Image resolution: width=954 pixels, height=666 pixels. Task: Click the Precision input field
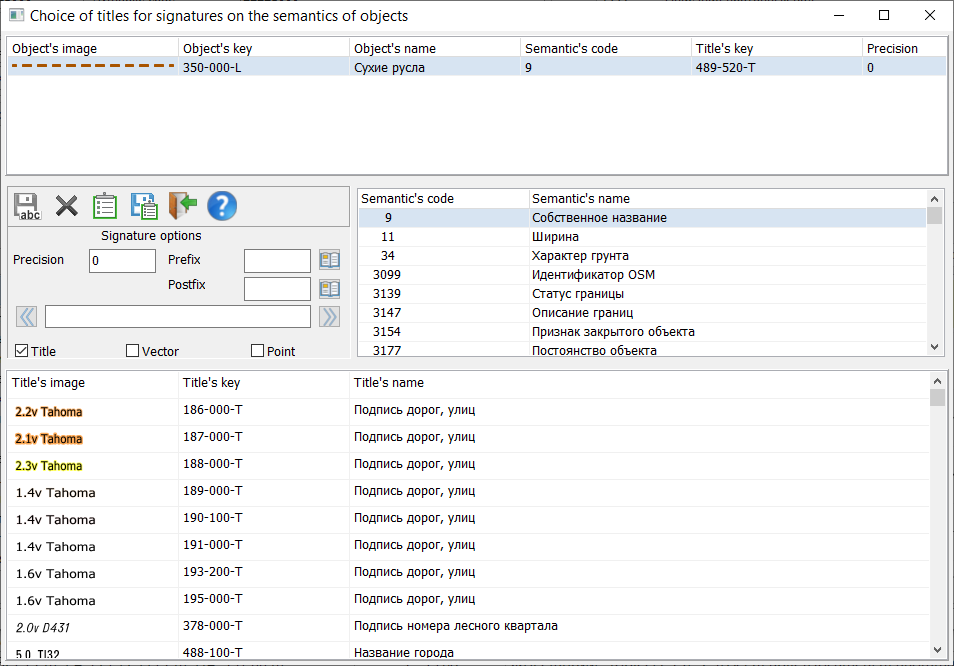point(122,261)
